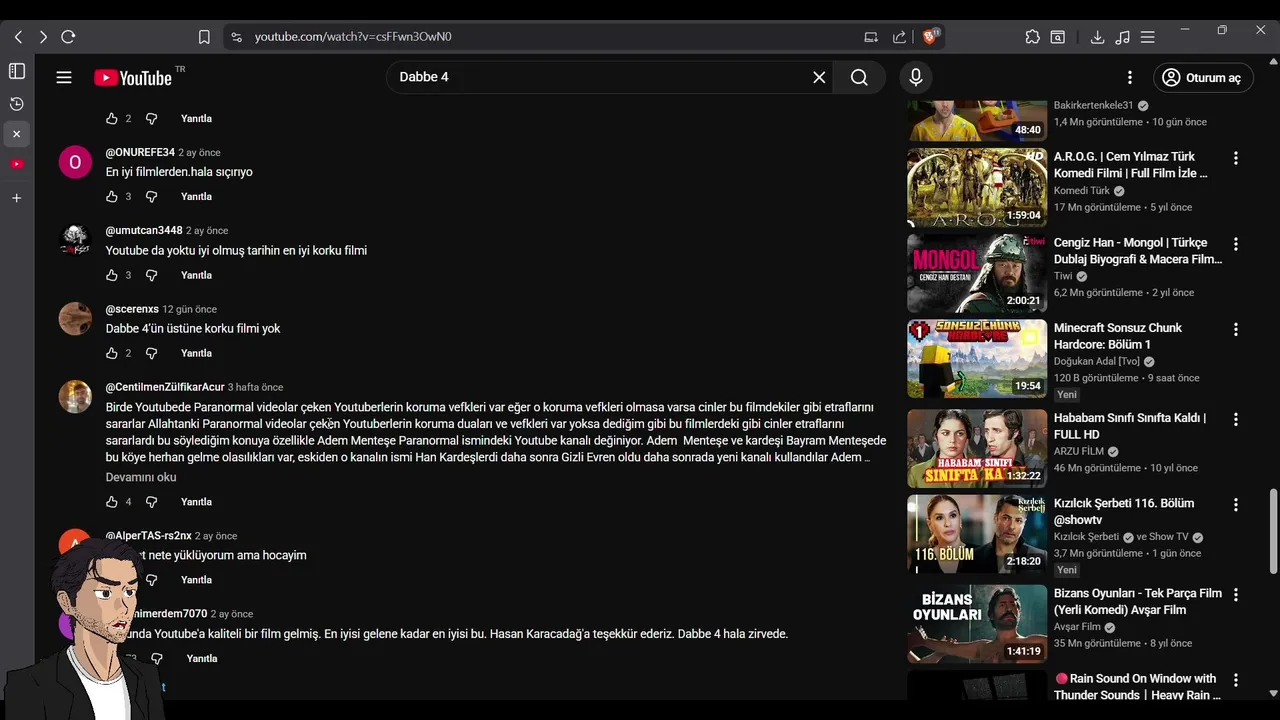Image resolution: width=1280 pixels, height=720 pixels.
Task: Go to YouTube home via logo
Action: 133,78
